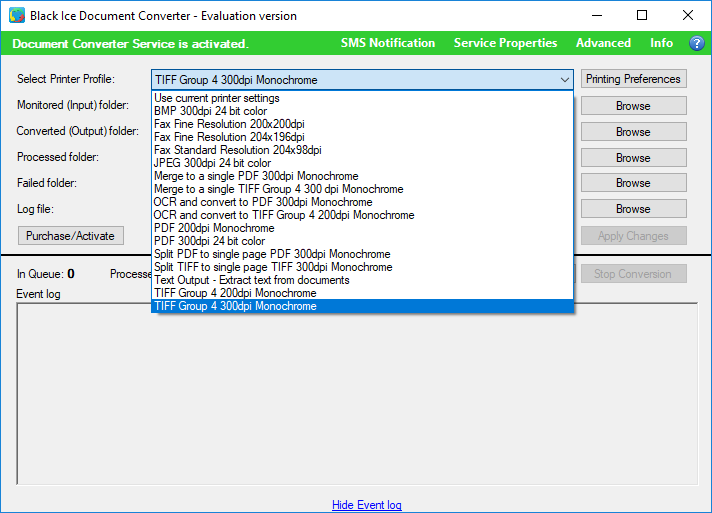Click the blue help question mark icon
712x513 pixels.
697,43
